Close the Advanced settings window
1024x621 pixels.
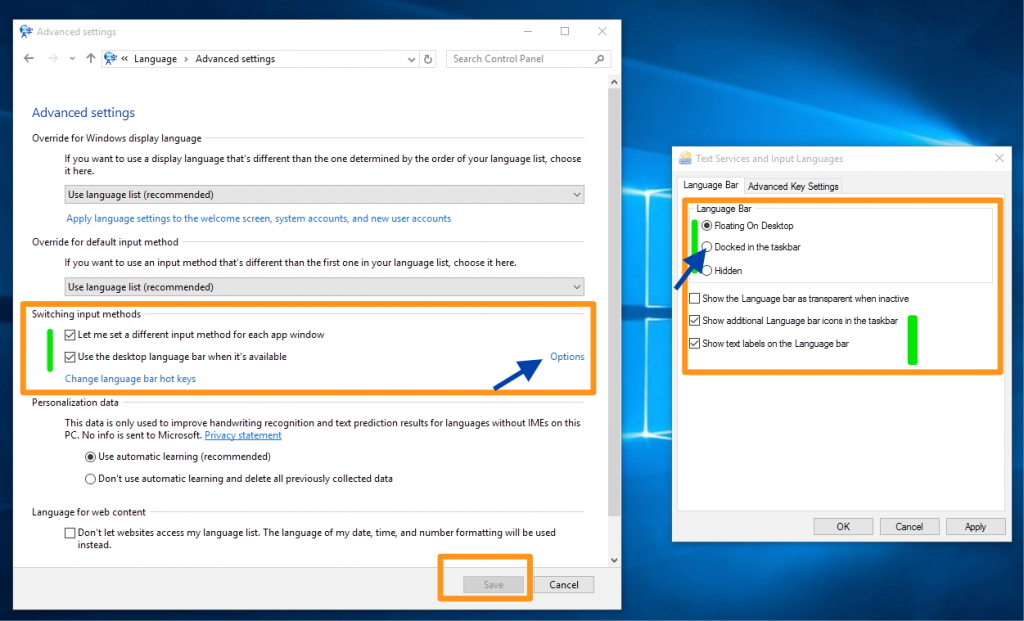602,31
